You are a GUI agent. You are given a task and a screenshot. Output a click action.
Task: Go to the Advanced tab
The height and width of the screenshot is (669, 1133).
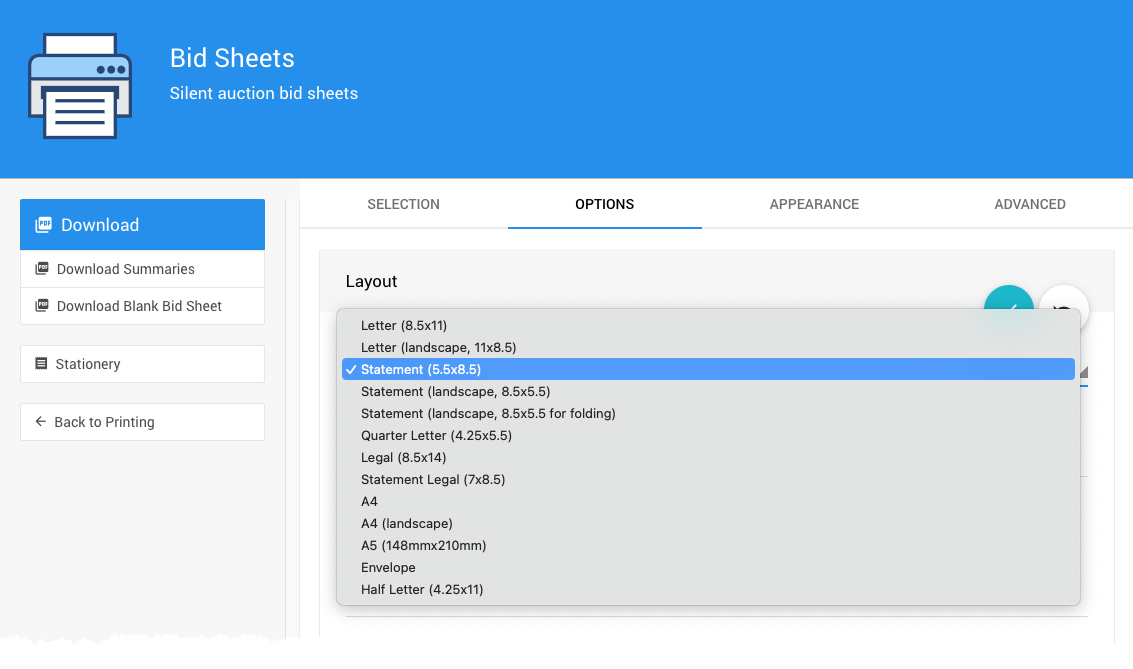coord(1029,204)
